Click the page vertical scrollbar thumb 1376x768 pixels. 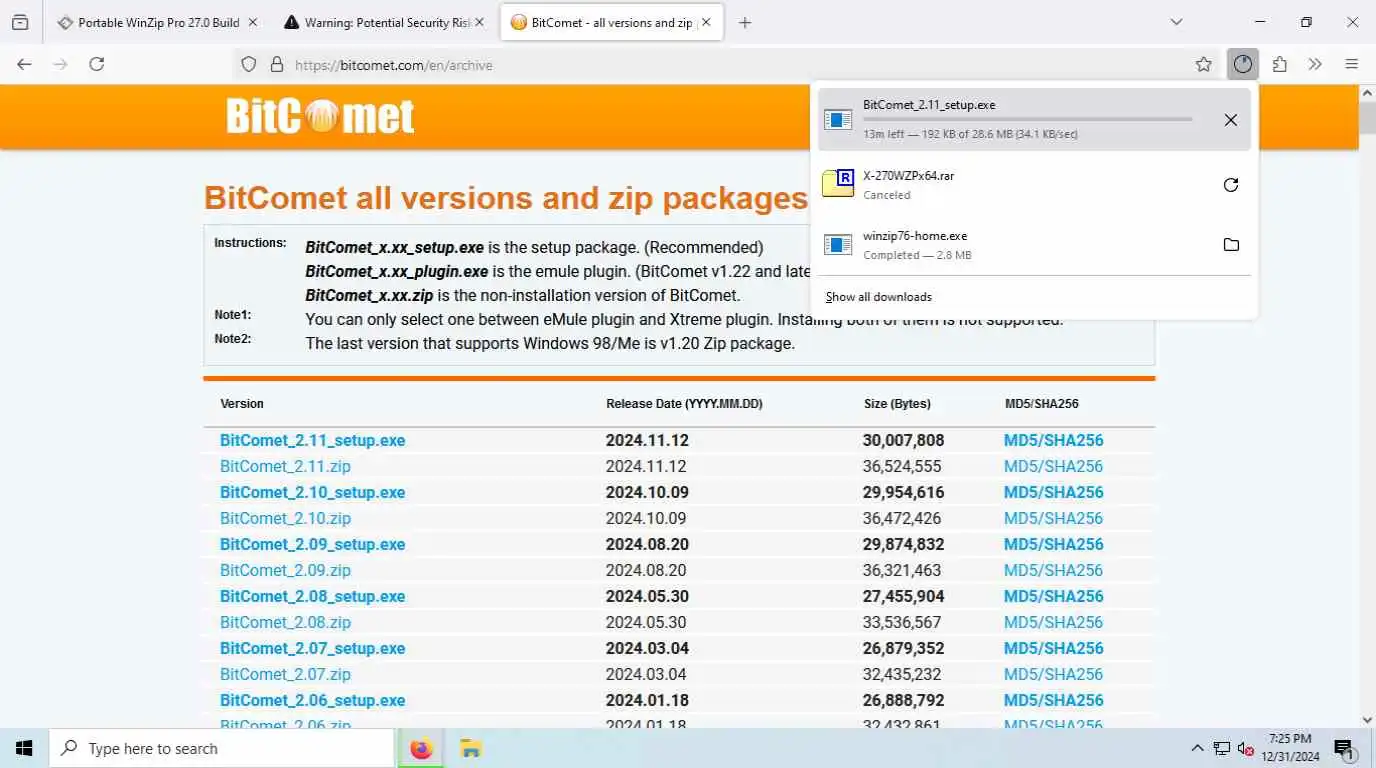coord(1368,118)
